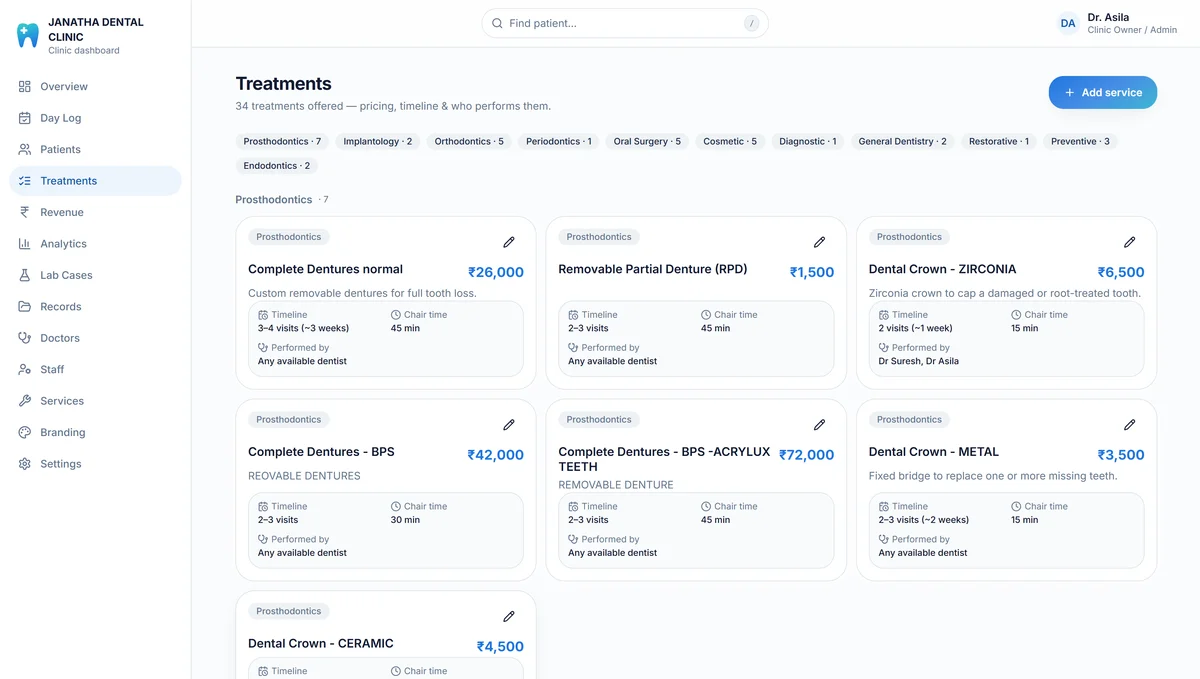Click the Add service button
Screen dimensions: 1200x679
pyautogui.click(x=1103, y=92)
